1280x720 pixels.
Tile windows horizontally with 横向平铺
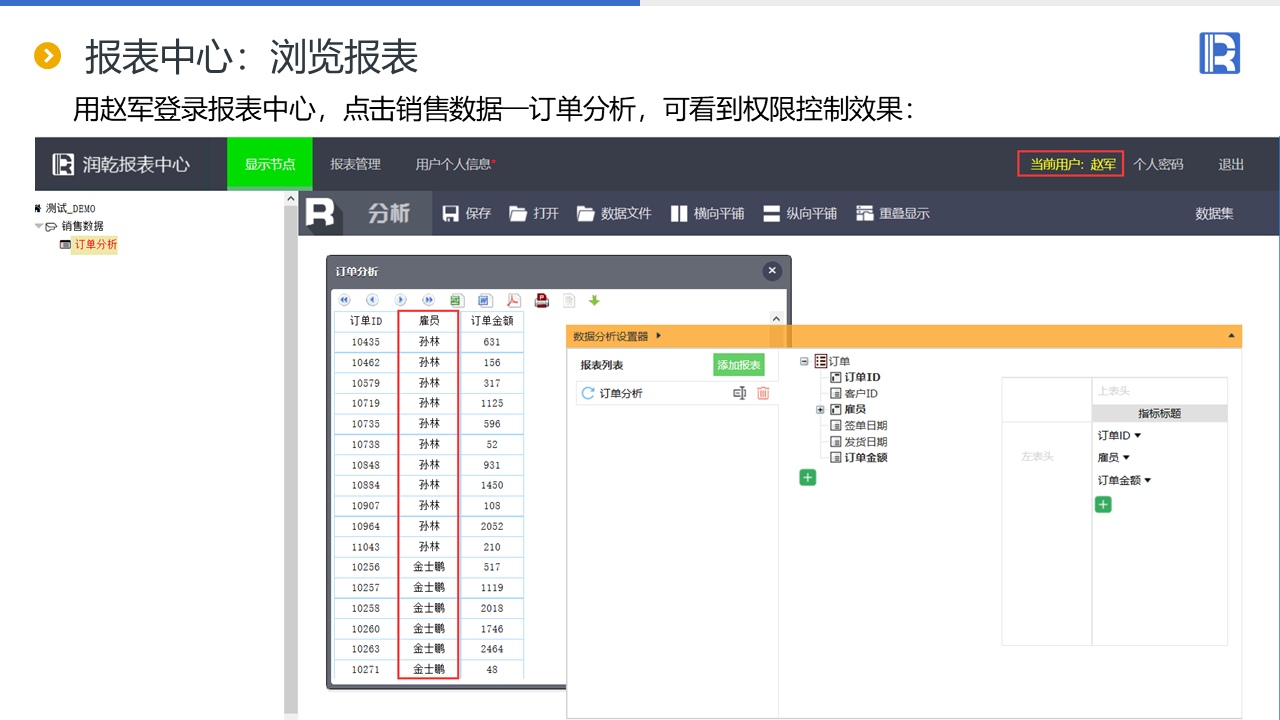point(707,213)
